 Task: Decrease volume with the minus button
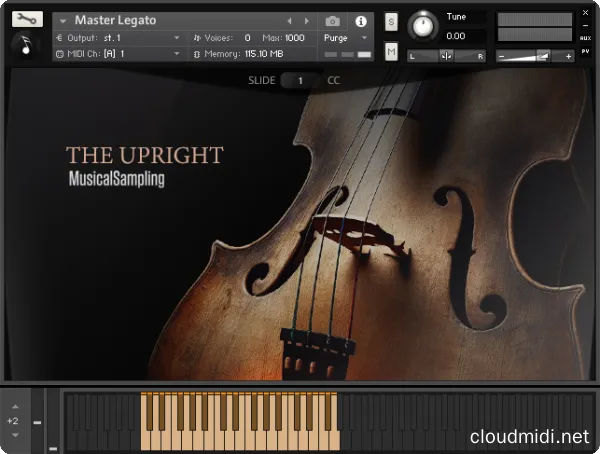click(502, 57)
